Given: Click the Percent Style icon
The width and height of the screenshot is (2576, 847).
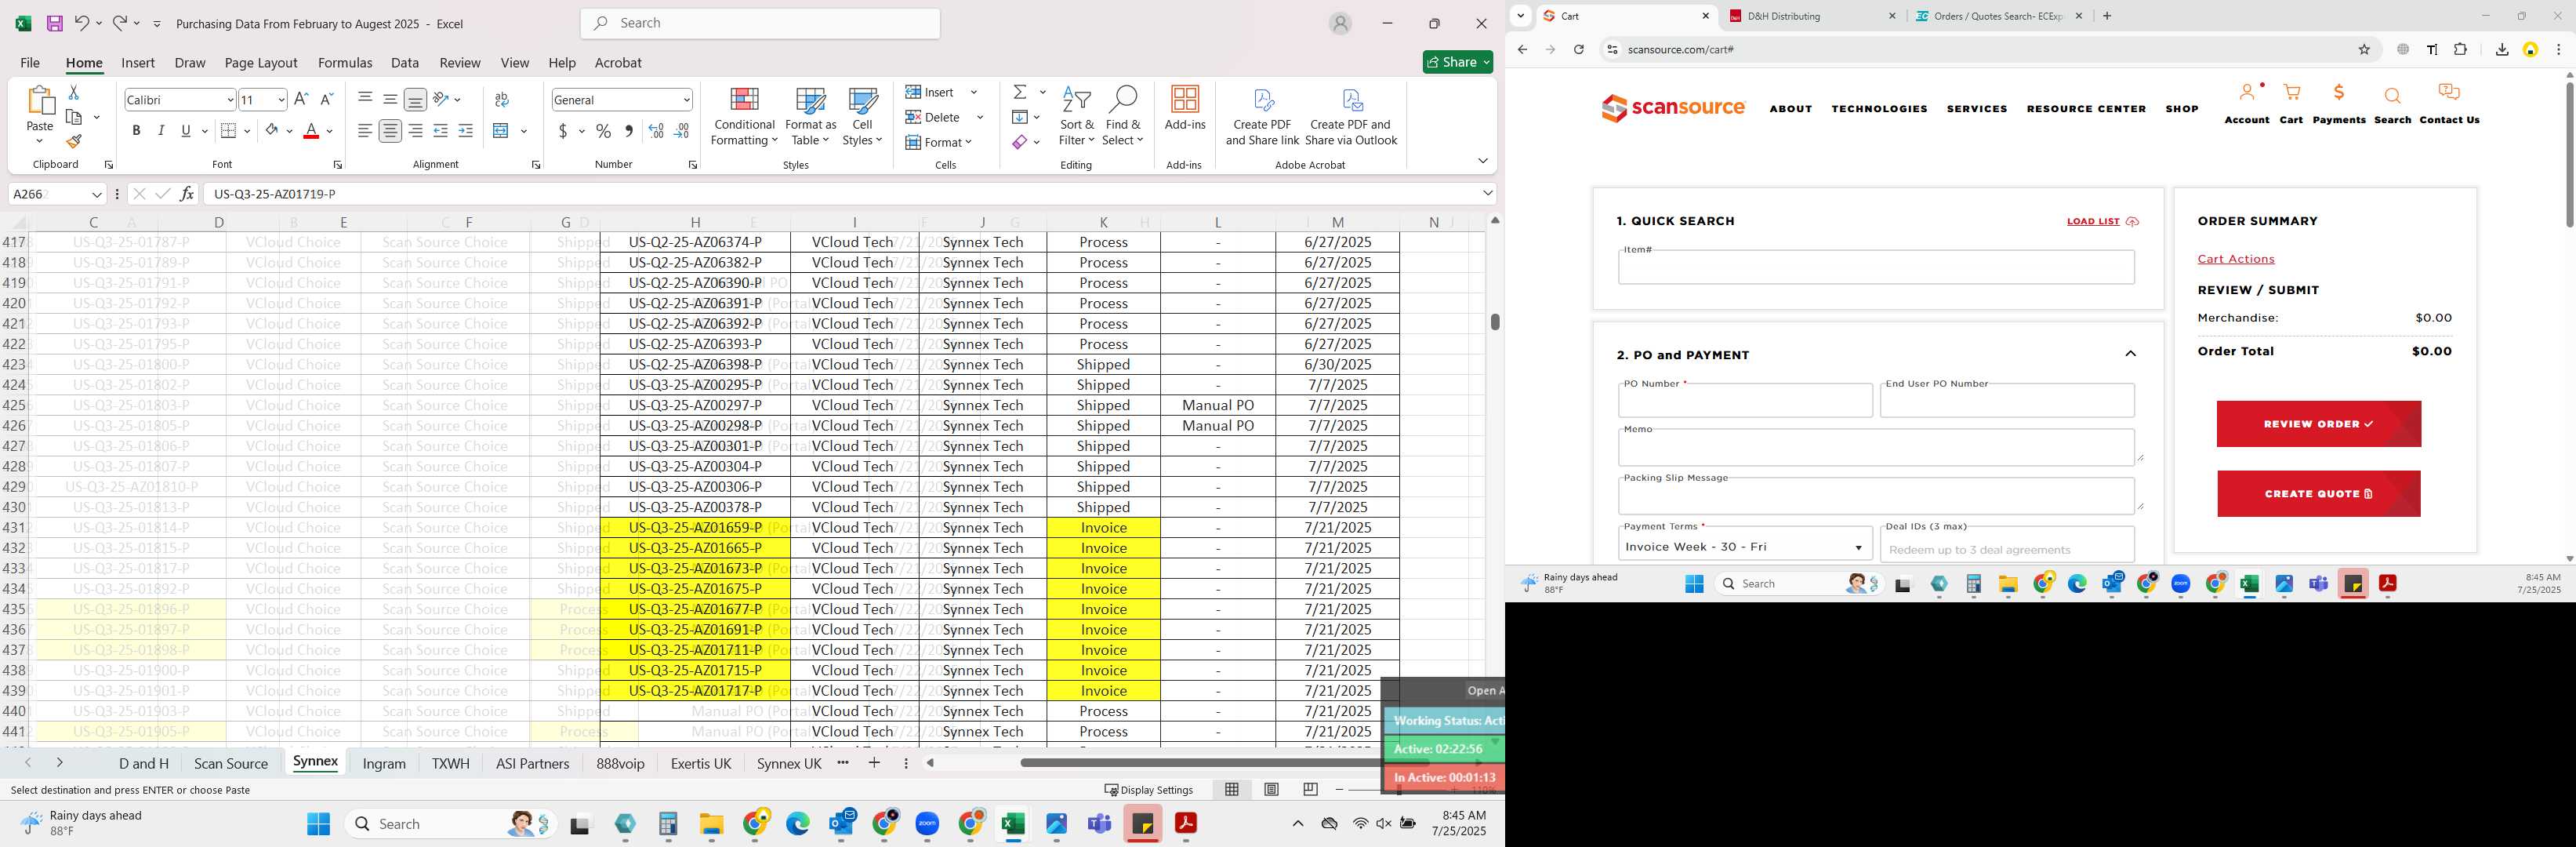Looking at the screenshot, I should (x=603, y=130).
